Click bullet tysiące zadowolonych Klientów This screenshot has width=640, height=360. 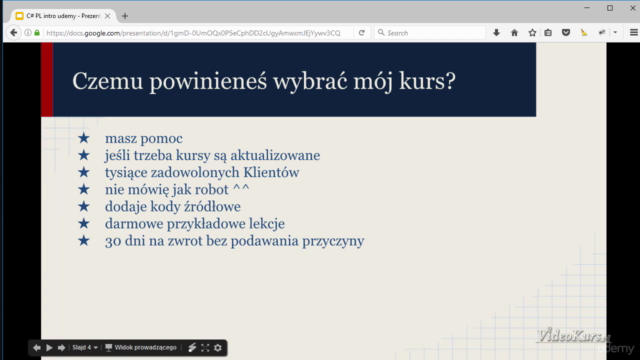pos(202,173)
